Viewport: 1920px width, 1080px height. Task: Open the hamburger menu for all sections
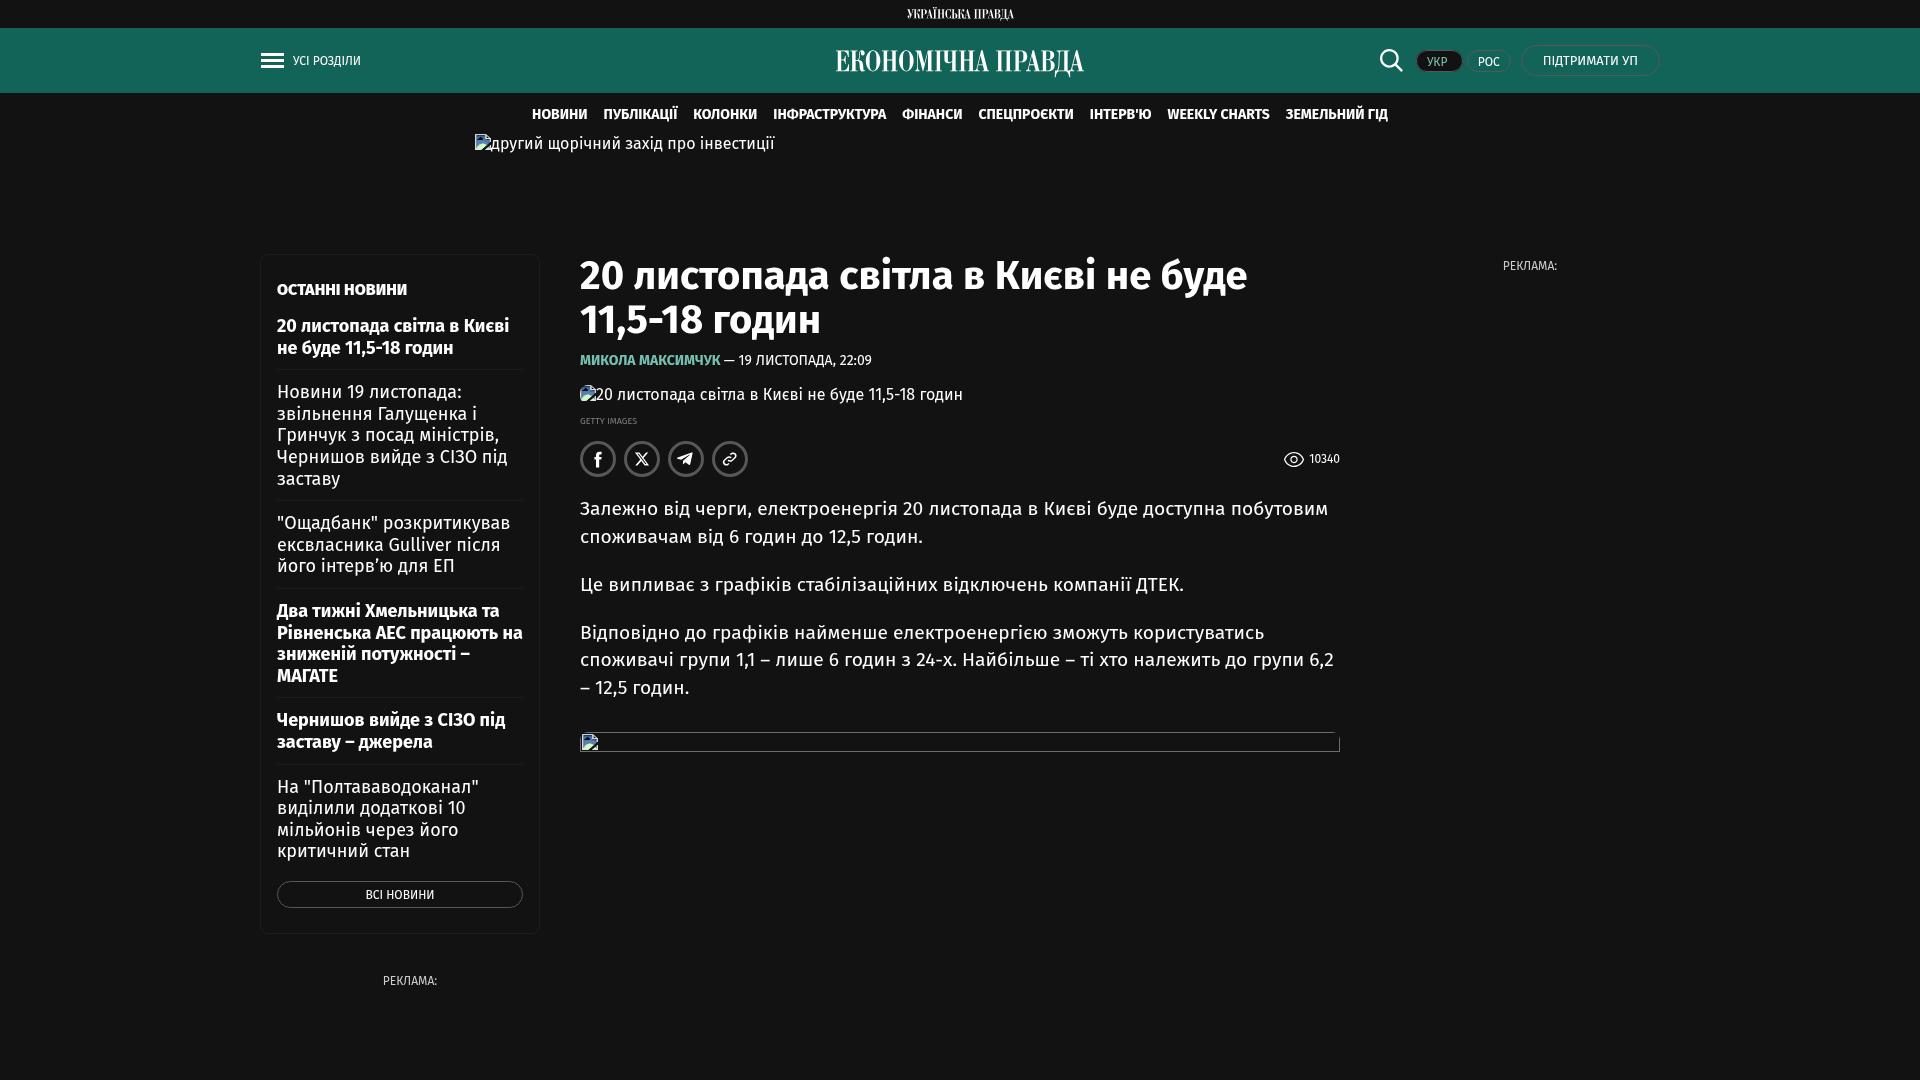coord(272,61)
